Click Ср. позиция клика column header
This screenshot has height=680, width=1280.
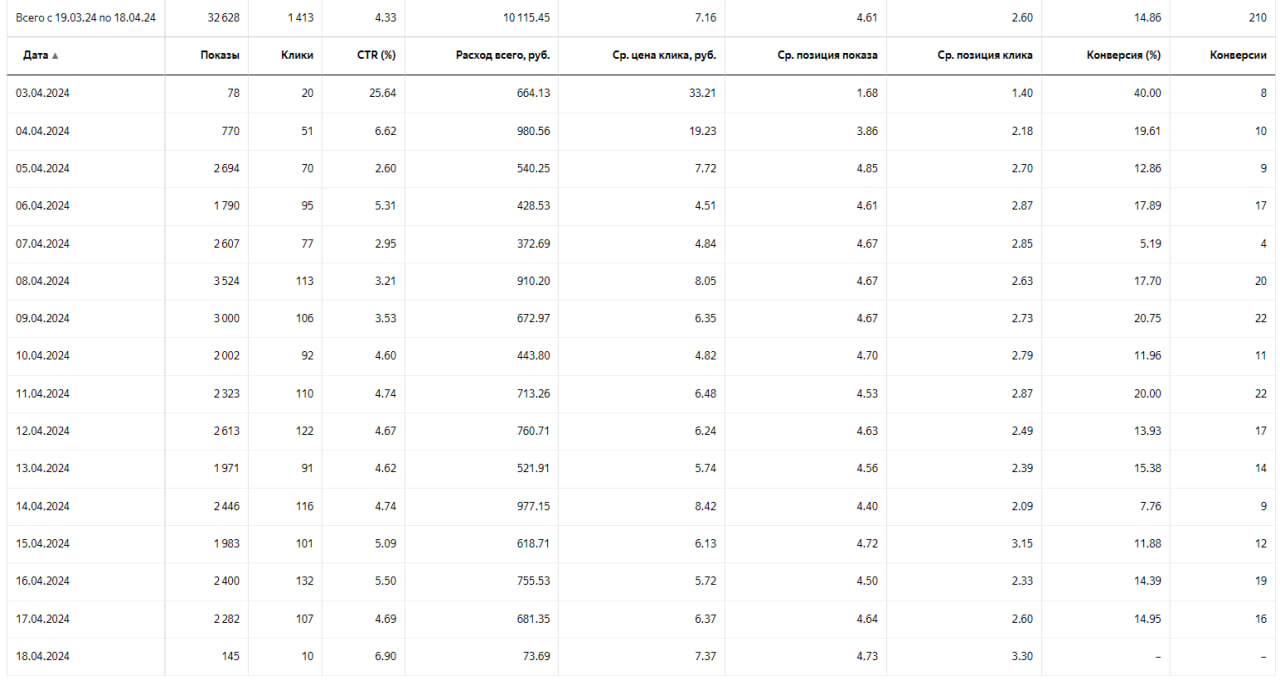tap(985, 55)
